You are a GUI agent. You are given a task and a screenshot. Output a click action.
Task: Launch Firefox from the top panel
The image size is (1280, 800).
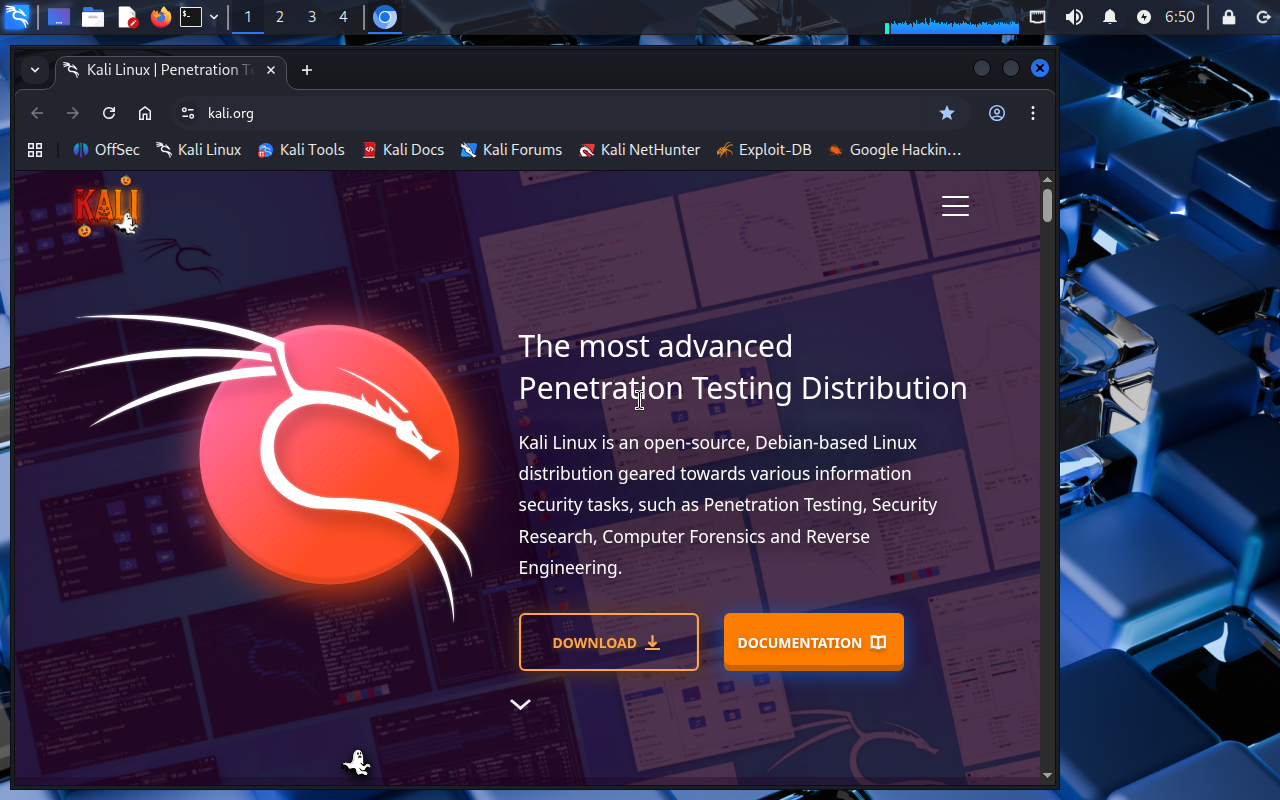[160, 17]
